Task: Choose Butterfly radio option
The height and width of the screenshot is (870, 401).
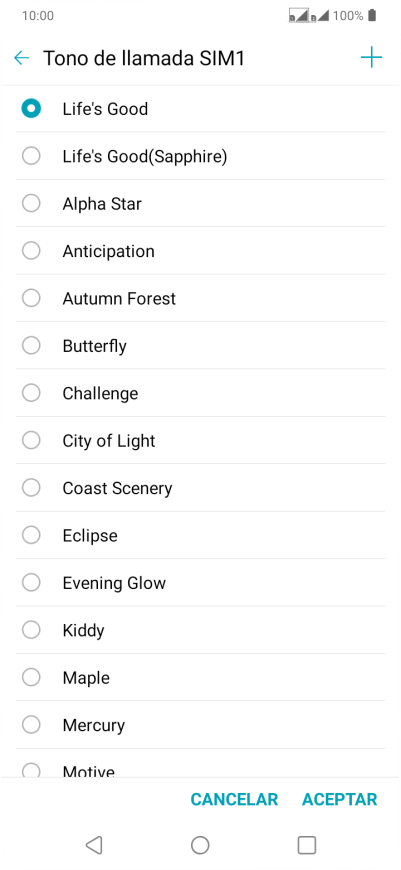Action: pos(31,346)
